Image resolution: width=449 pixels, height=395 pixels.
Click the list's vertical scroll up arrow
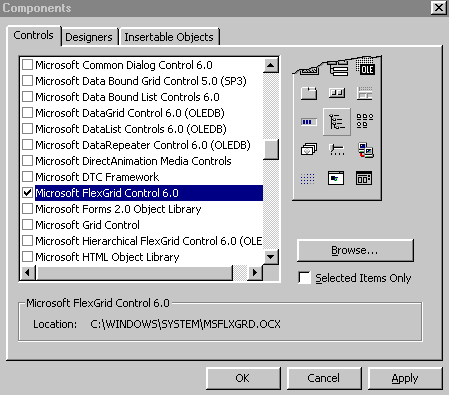271,65
